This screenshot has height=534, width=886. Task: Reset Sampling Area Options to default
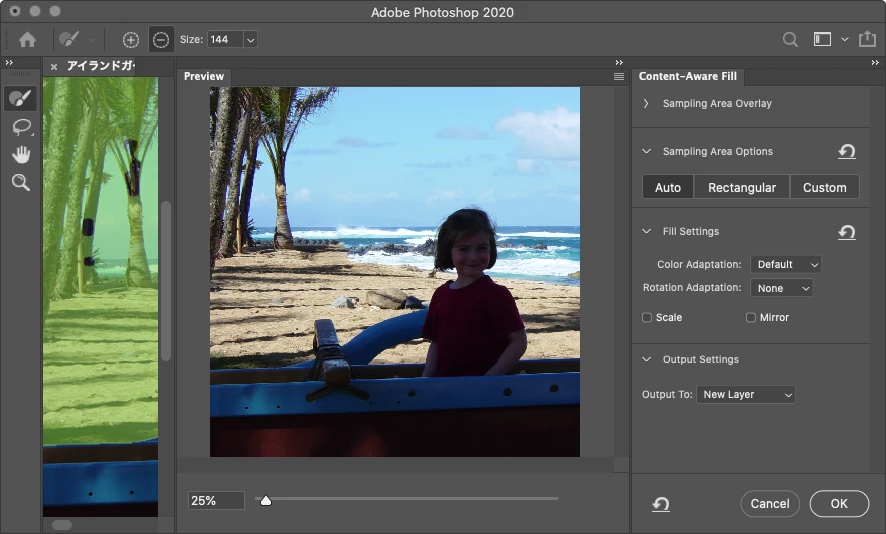[x=846, y=151]
